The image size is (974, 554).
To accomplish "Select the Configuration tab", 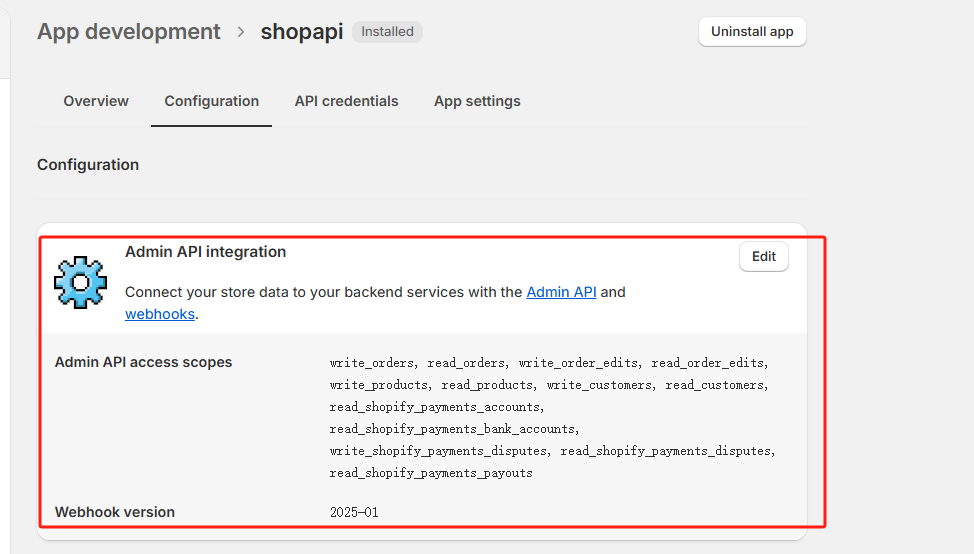I will [x=211, y=101].
